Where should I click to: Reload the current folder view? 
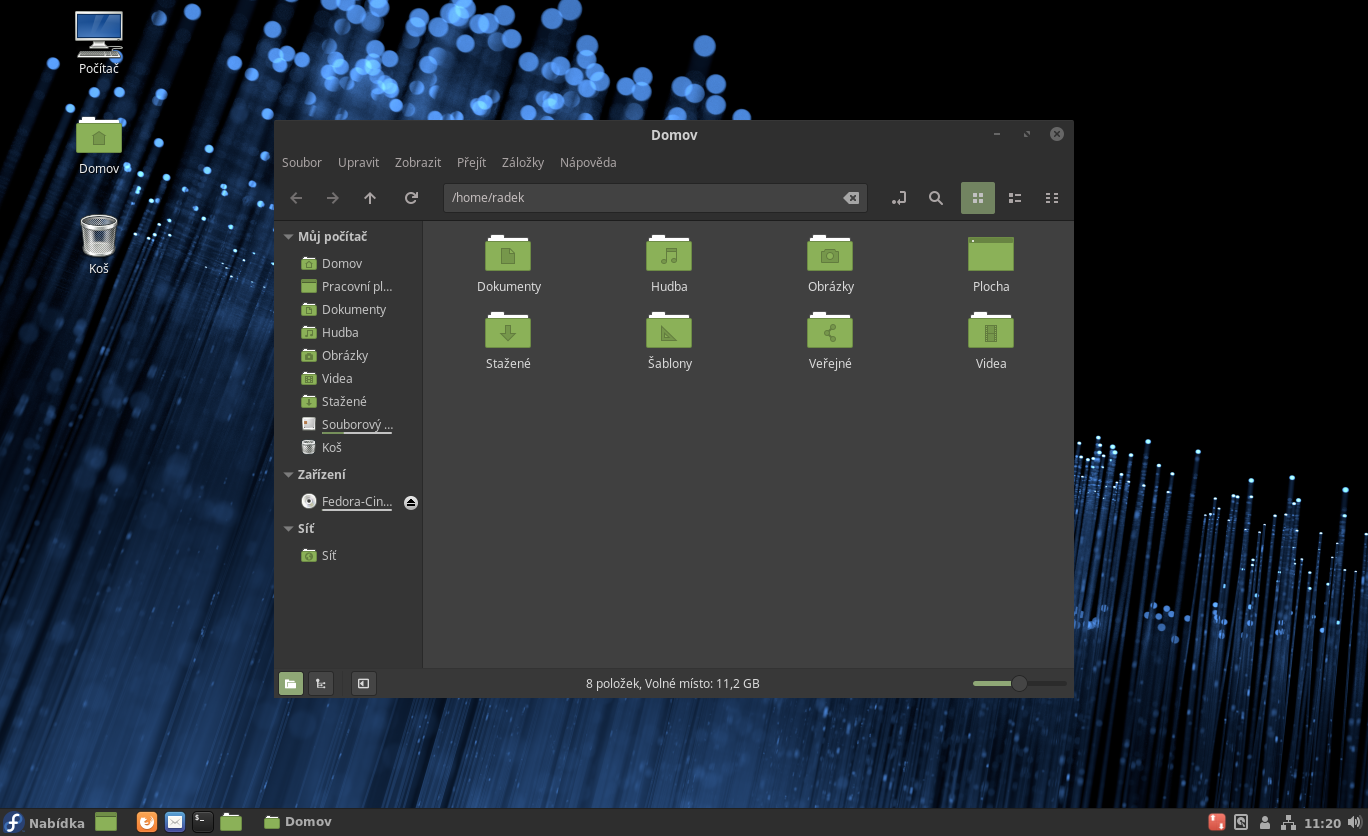[x=411, y=198]
